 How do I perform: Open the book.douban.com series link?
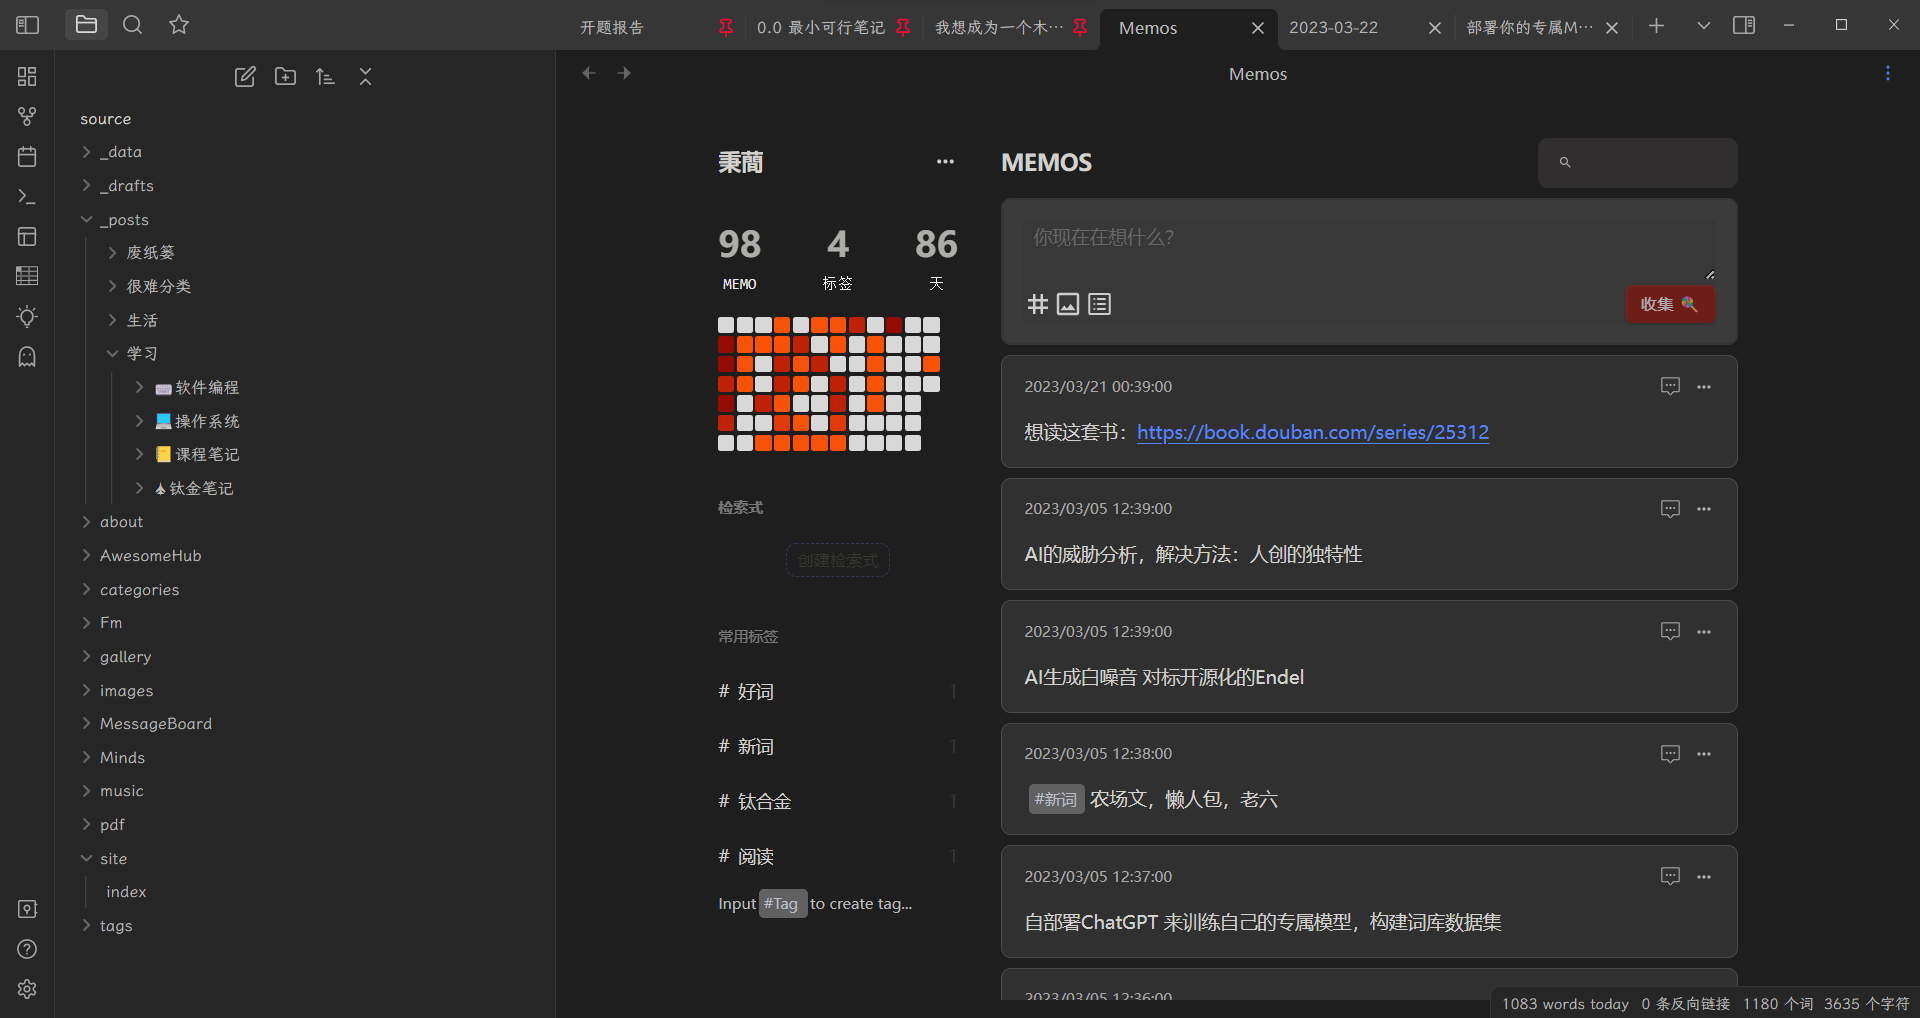click(x=1312, y=432)
